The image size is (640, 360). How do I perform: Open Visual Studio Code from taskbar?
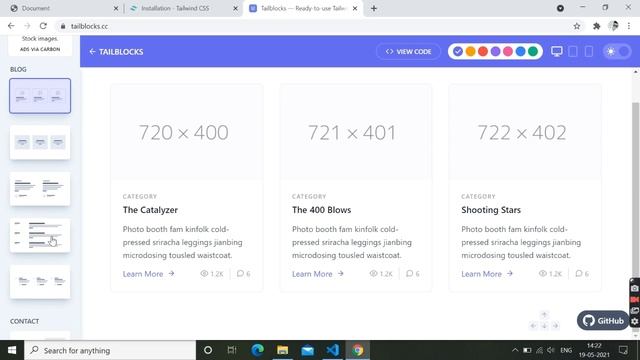pyautogui.click(x=332, y=350)
